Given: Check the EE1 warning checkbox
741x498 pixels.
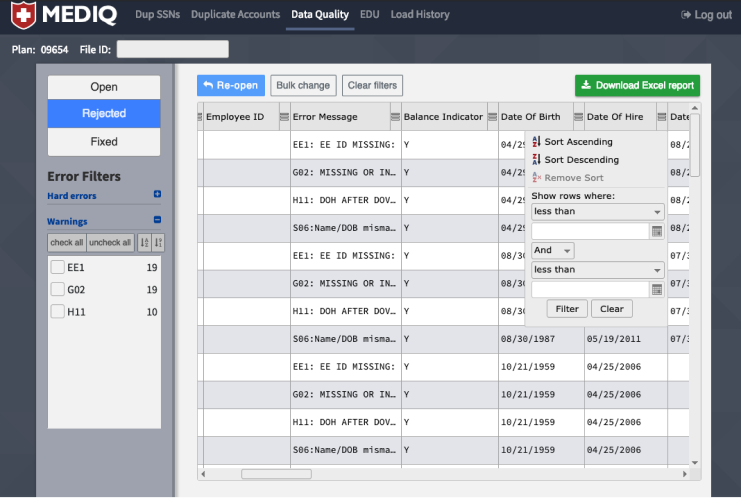Looking at the screenshot, I should coord(58,267).
